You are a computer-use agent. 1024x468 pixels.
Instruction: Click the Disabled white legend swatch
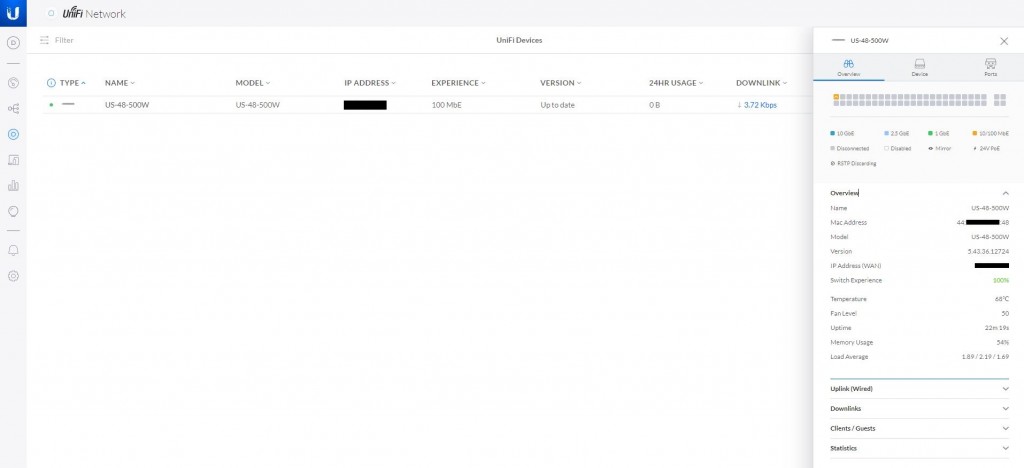[x=887, y=149]
